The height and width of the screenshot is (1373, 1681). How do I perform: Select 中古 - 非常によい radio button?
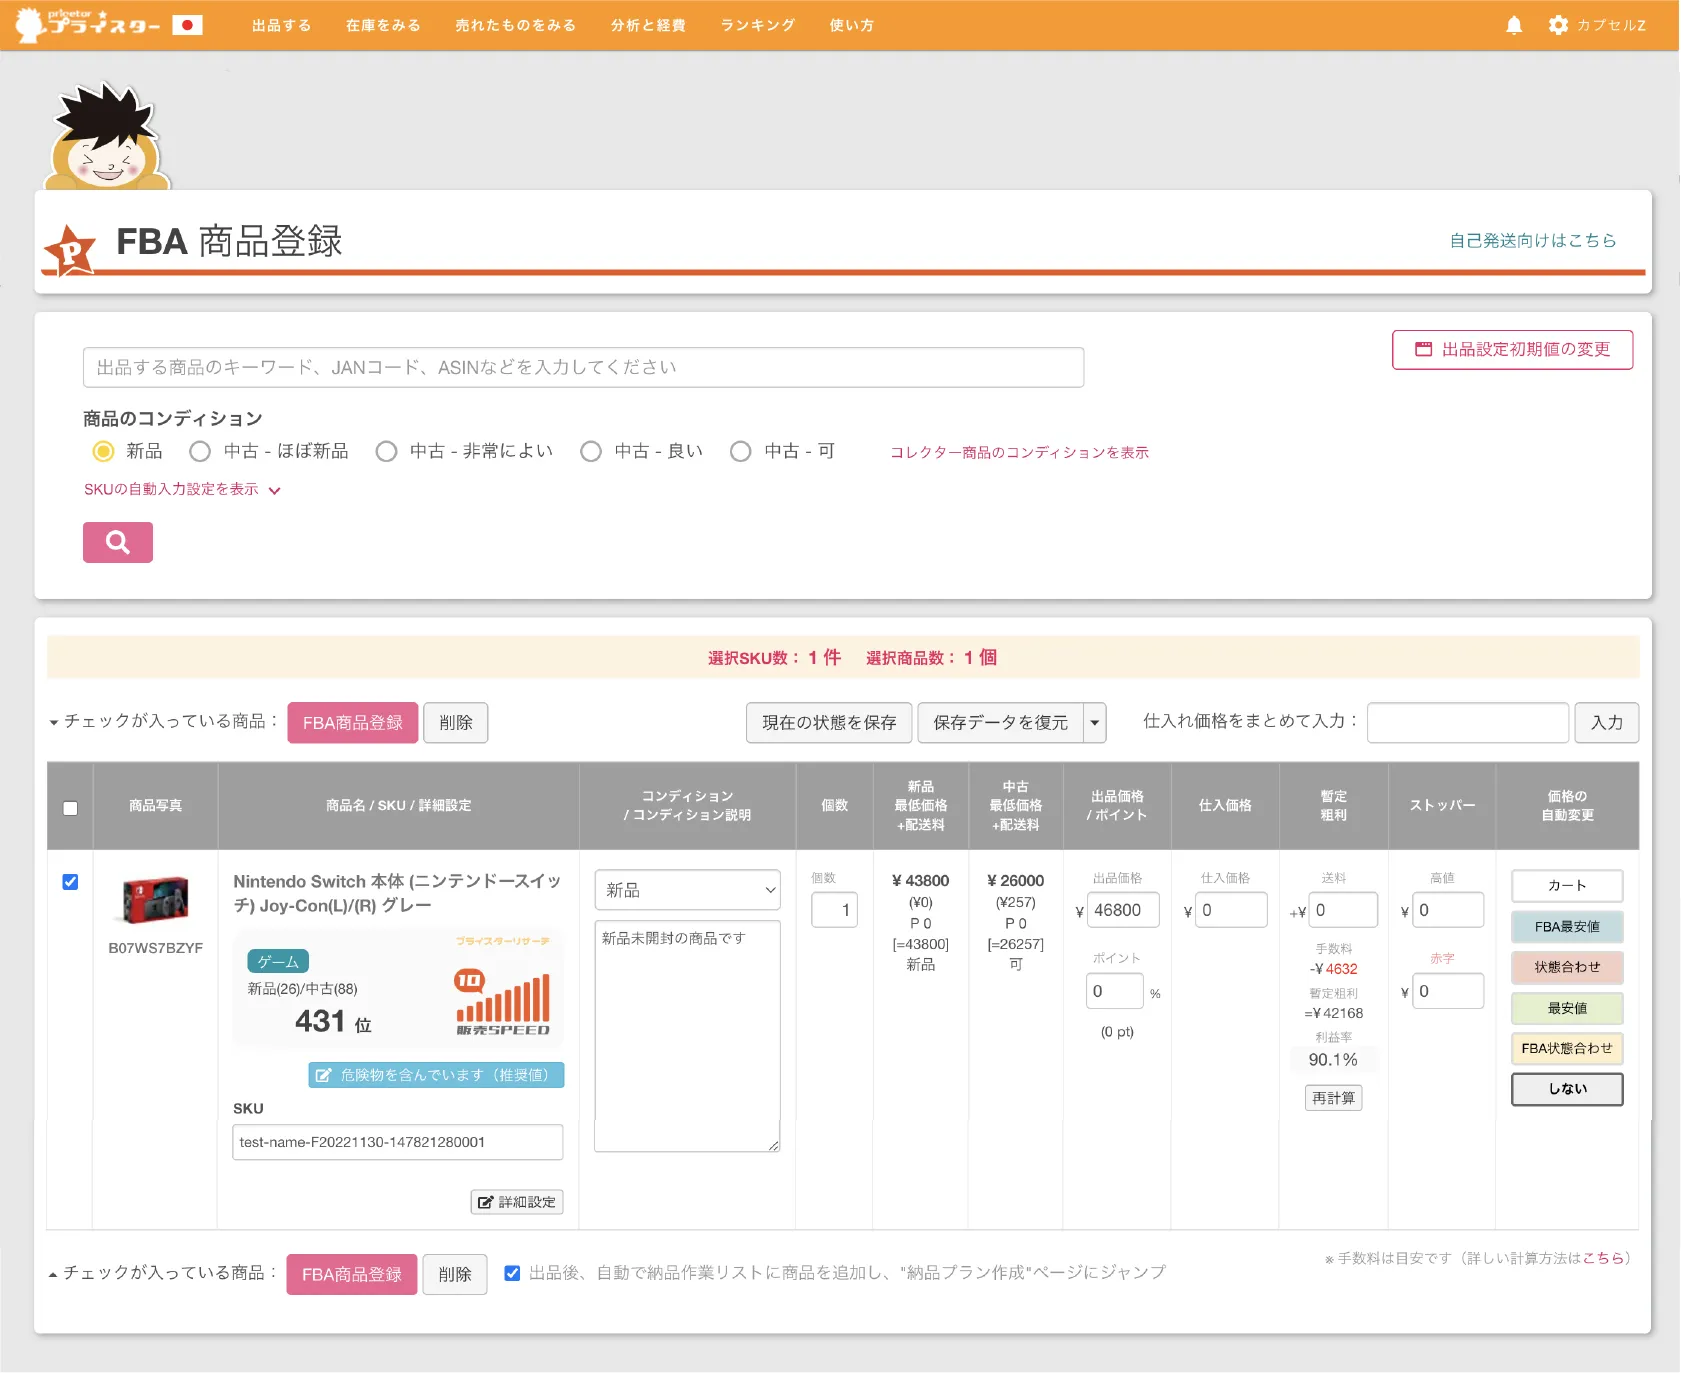click(386, 451)
